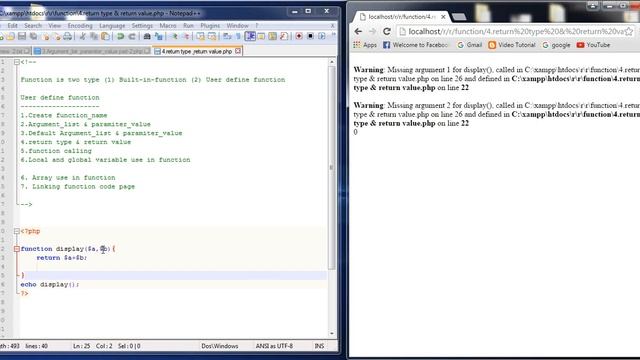This screenshot has width=640, height=360.
Task: Save the file using the Save toolbar icon
Action: click(22, 36)
